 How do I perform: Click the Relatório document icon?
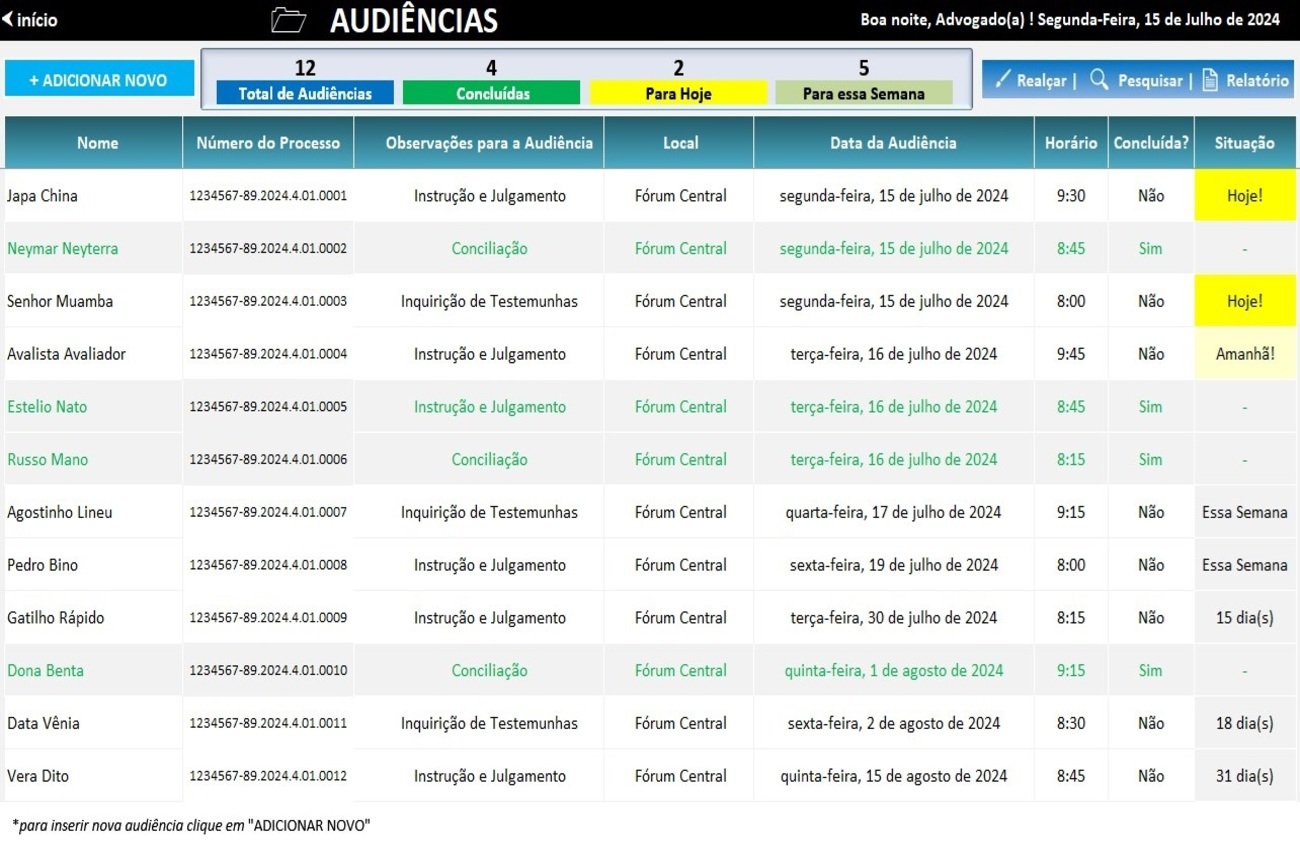click(x=1210, y=80)
